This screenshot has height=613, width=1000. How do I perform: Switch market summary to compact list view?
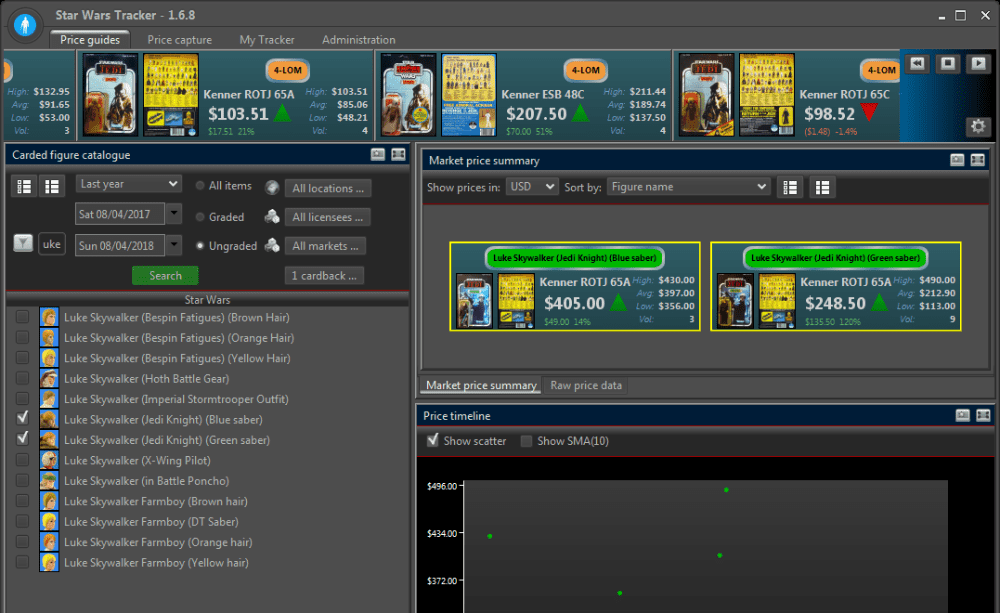823,188
